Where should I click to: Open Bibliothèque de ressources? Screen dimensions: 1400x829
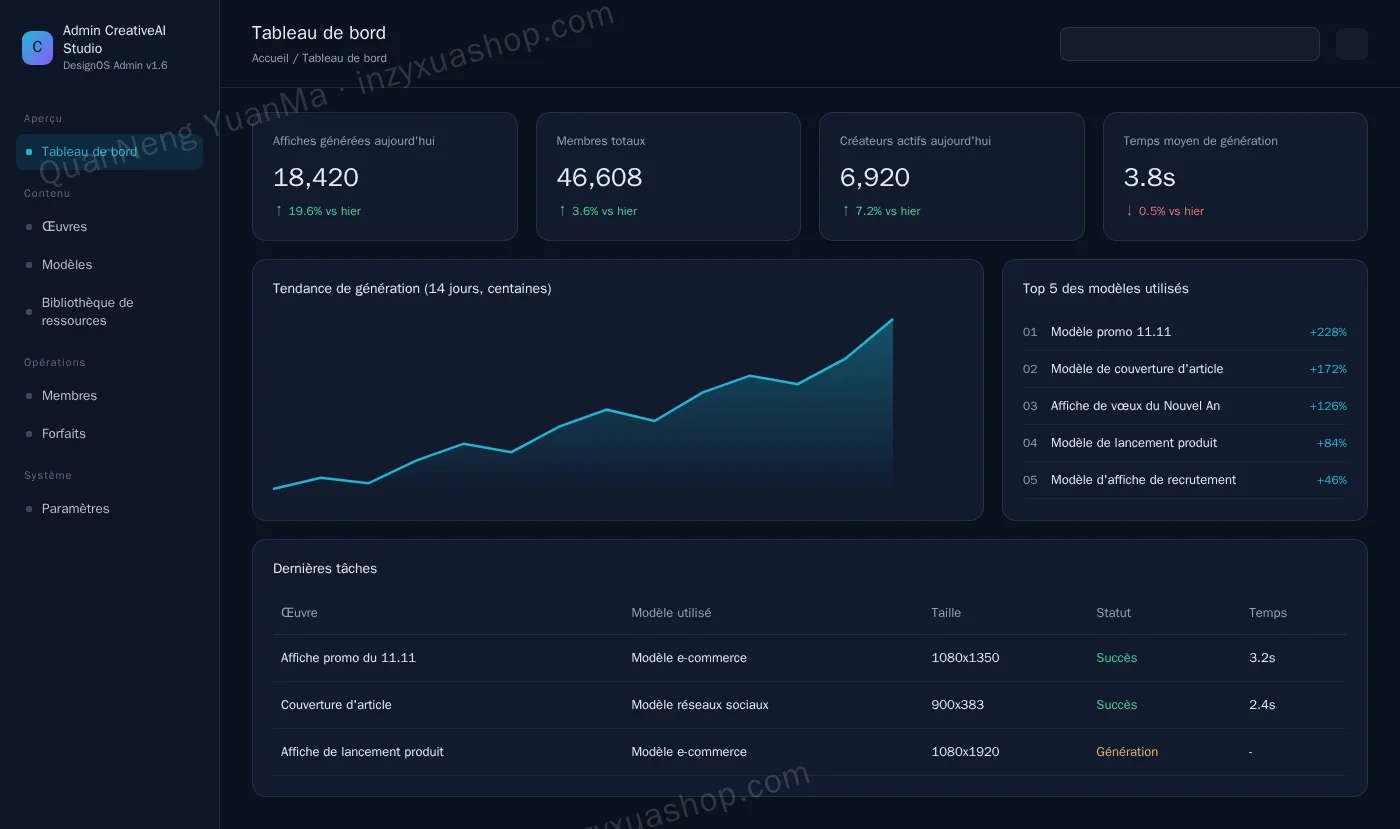tap(109, 312)
